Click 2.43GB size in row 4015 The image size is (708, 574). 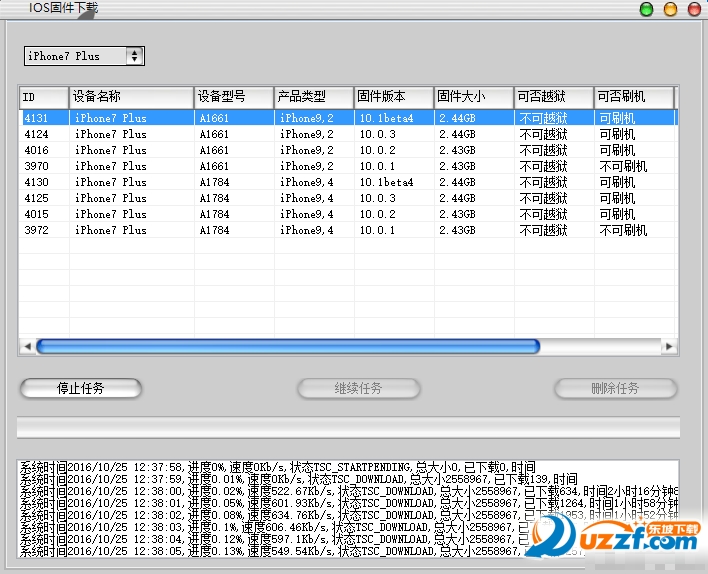[x=457, y=214]
